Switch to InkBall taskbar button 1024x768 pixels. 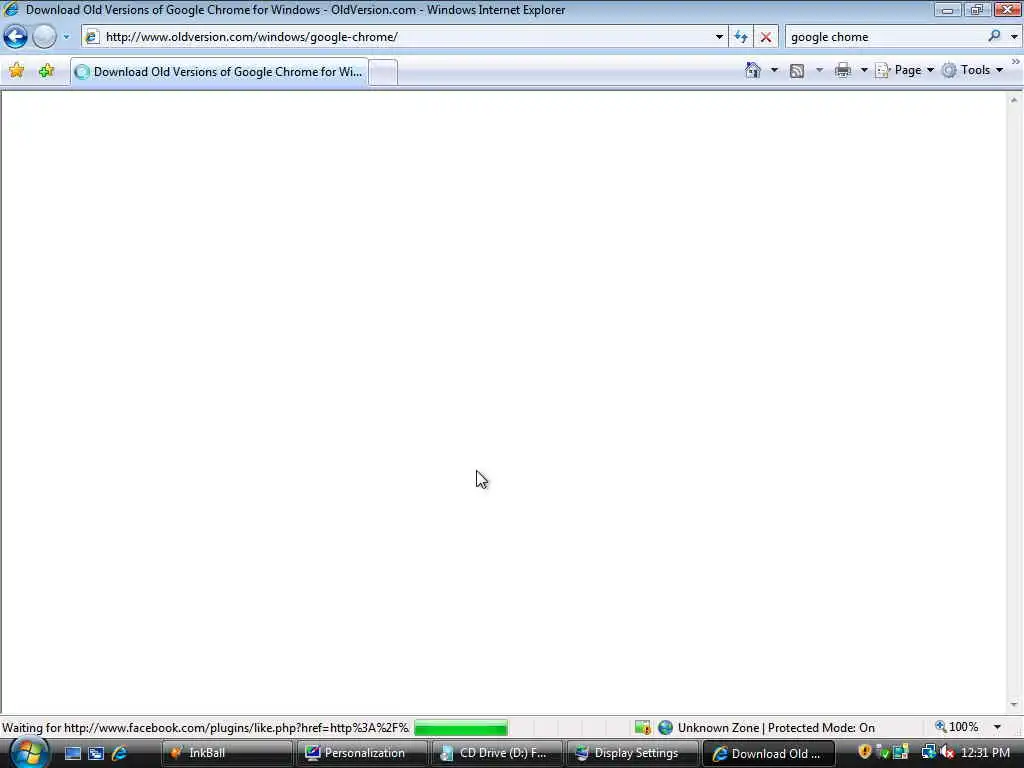[227, 753]
